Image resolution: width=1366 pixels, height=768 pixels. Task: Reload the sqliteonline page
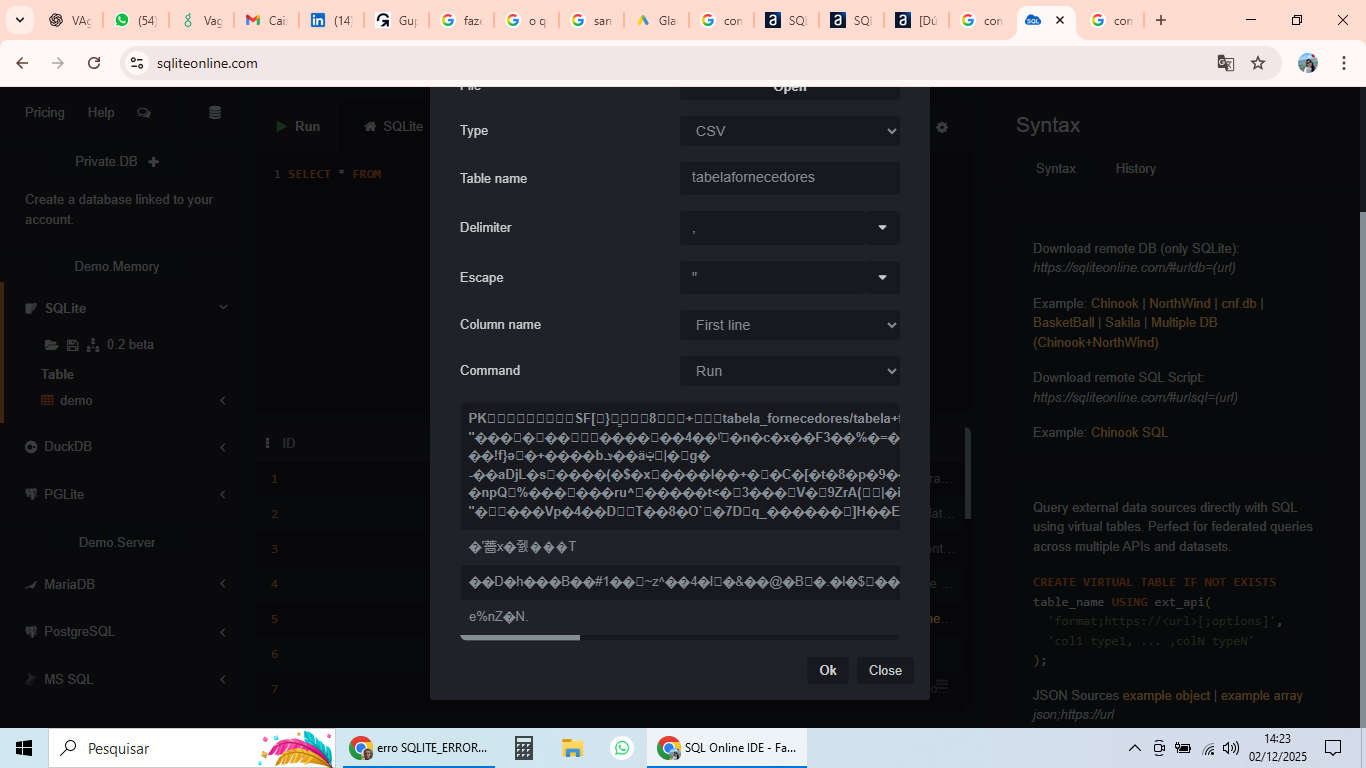tap(94, 63)
